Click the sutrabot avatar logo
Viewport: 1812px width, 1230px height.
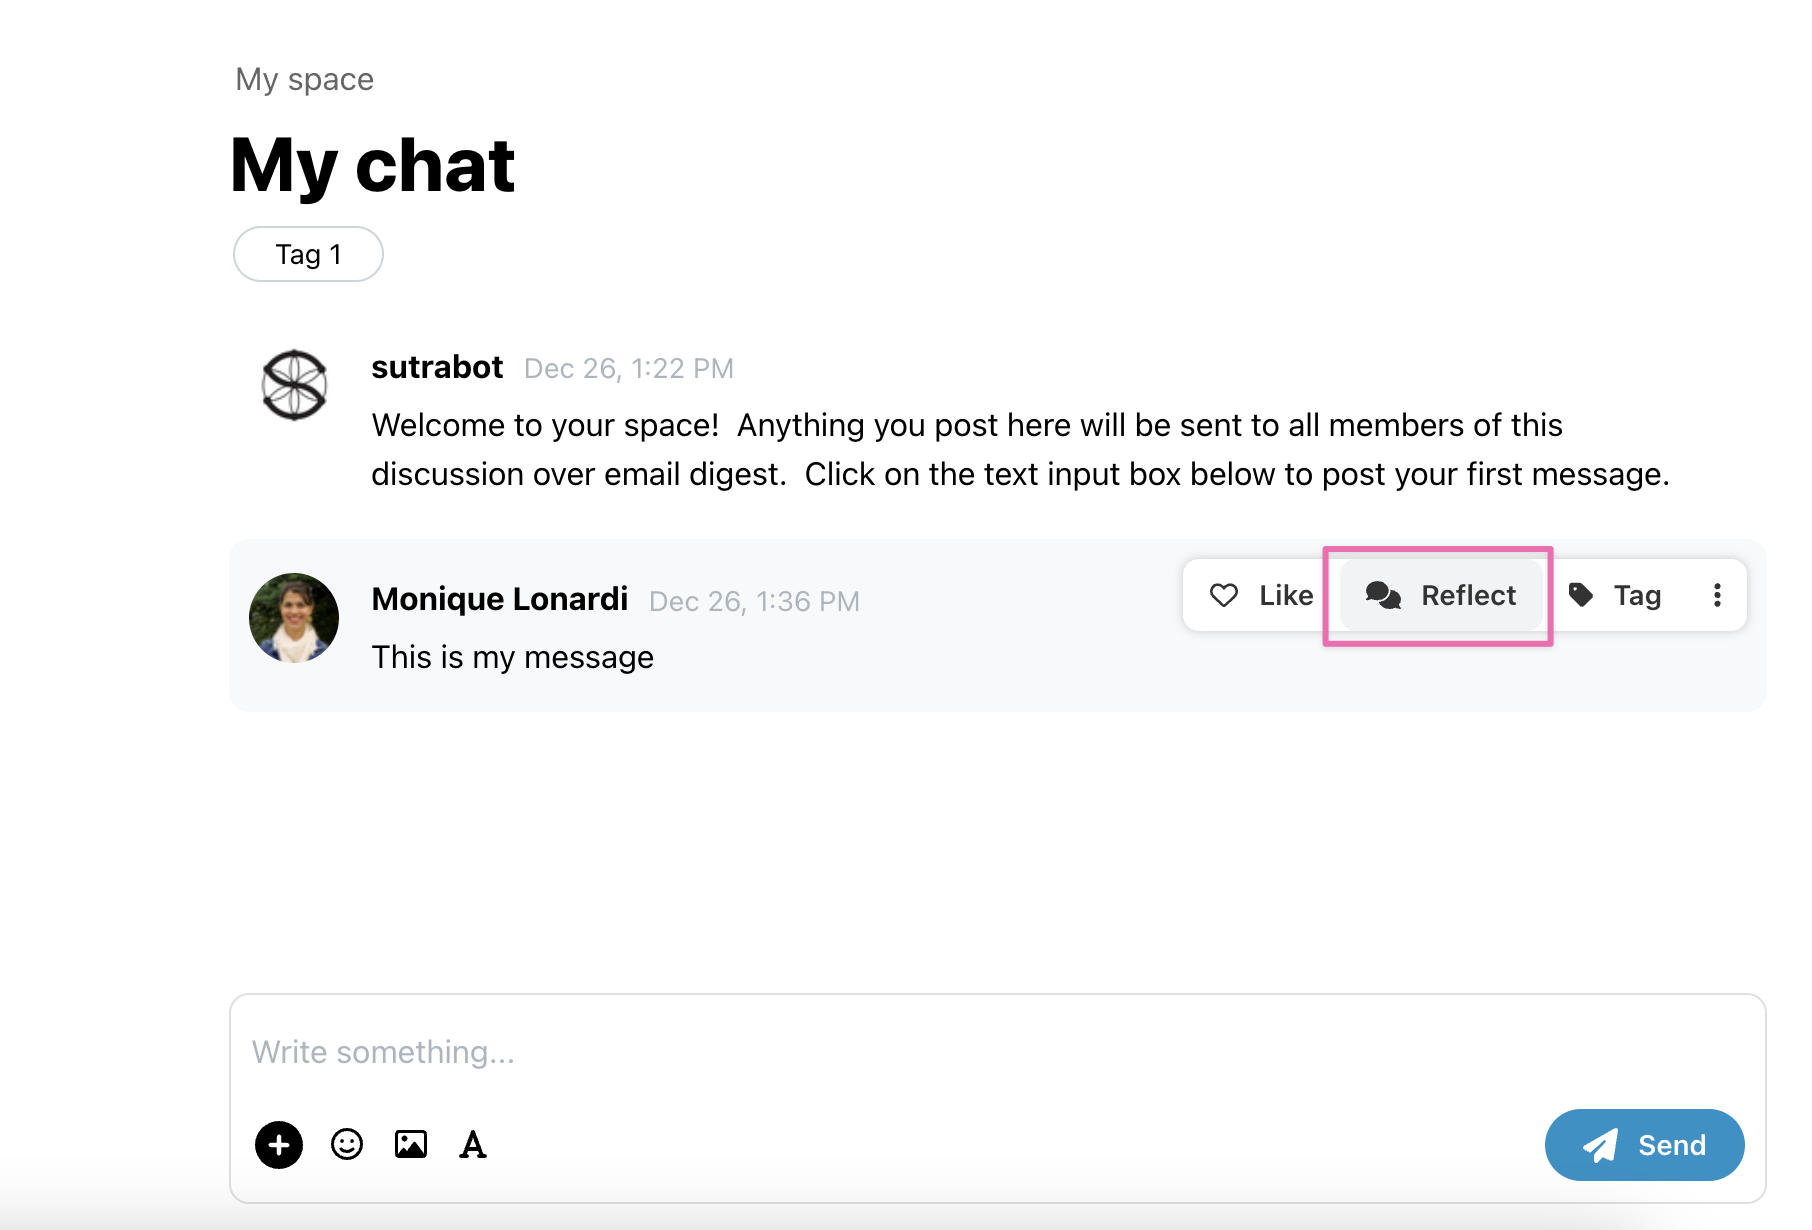294,385
